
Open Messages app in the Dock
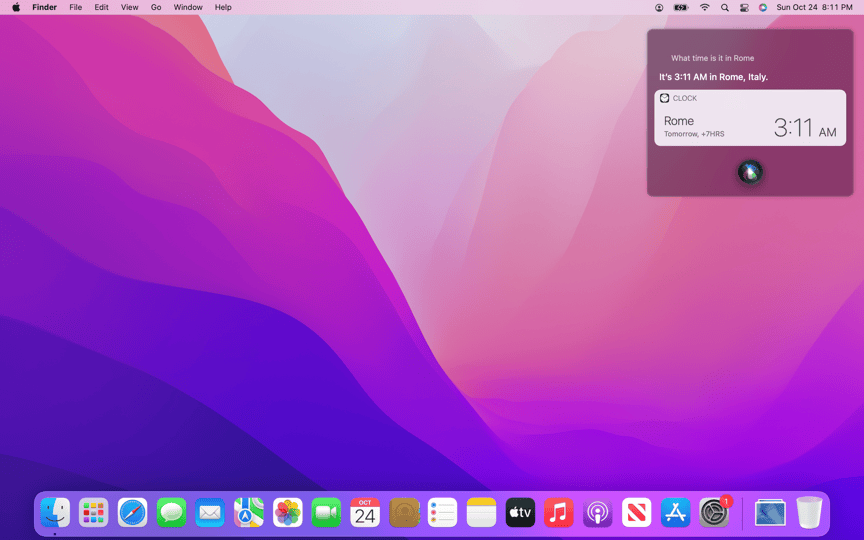coord(171,512)
